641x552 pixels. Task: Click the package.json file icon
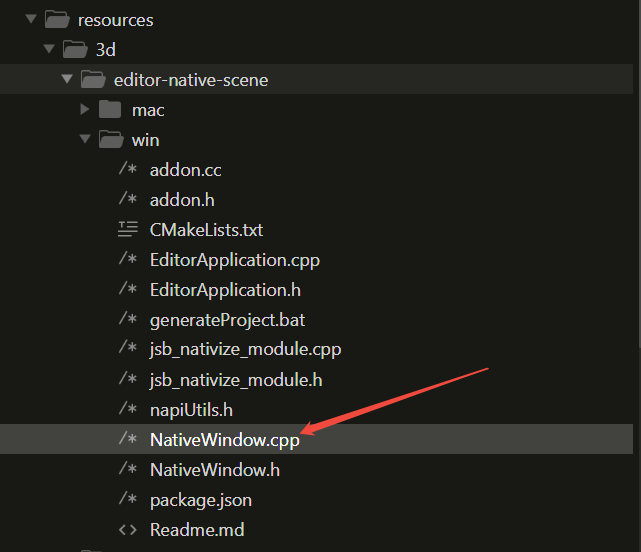point(127,499)
